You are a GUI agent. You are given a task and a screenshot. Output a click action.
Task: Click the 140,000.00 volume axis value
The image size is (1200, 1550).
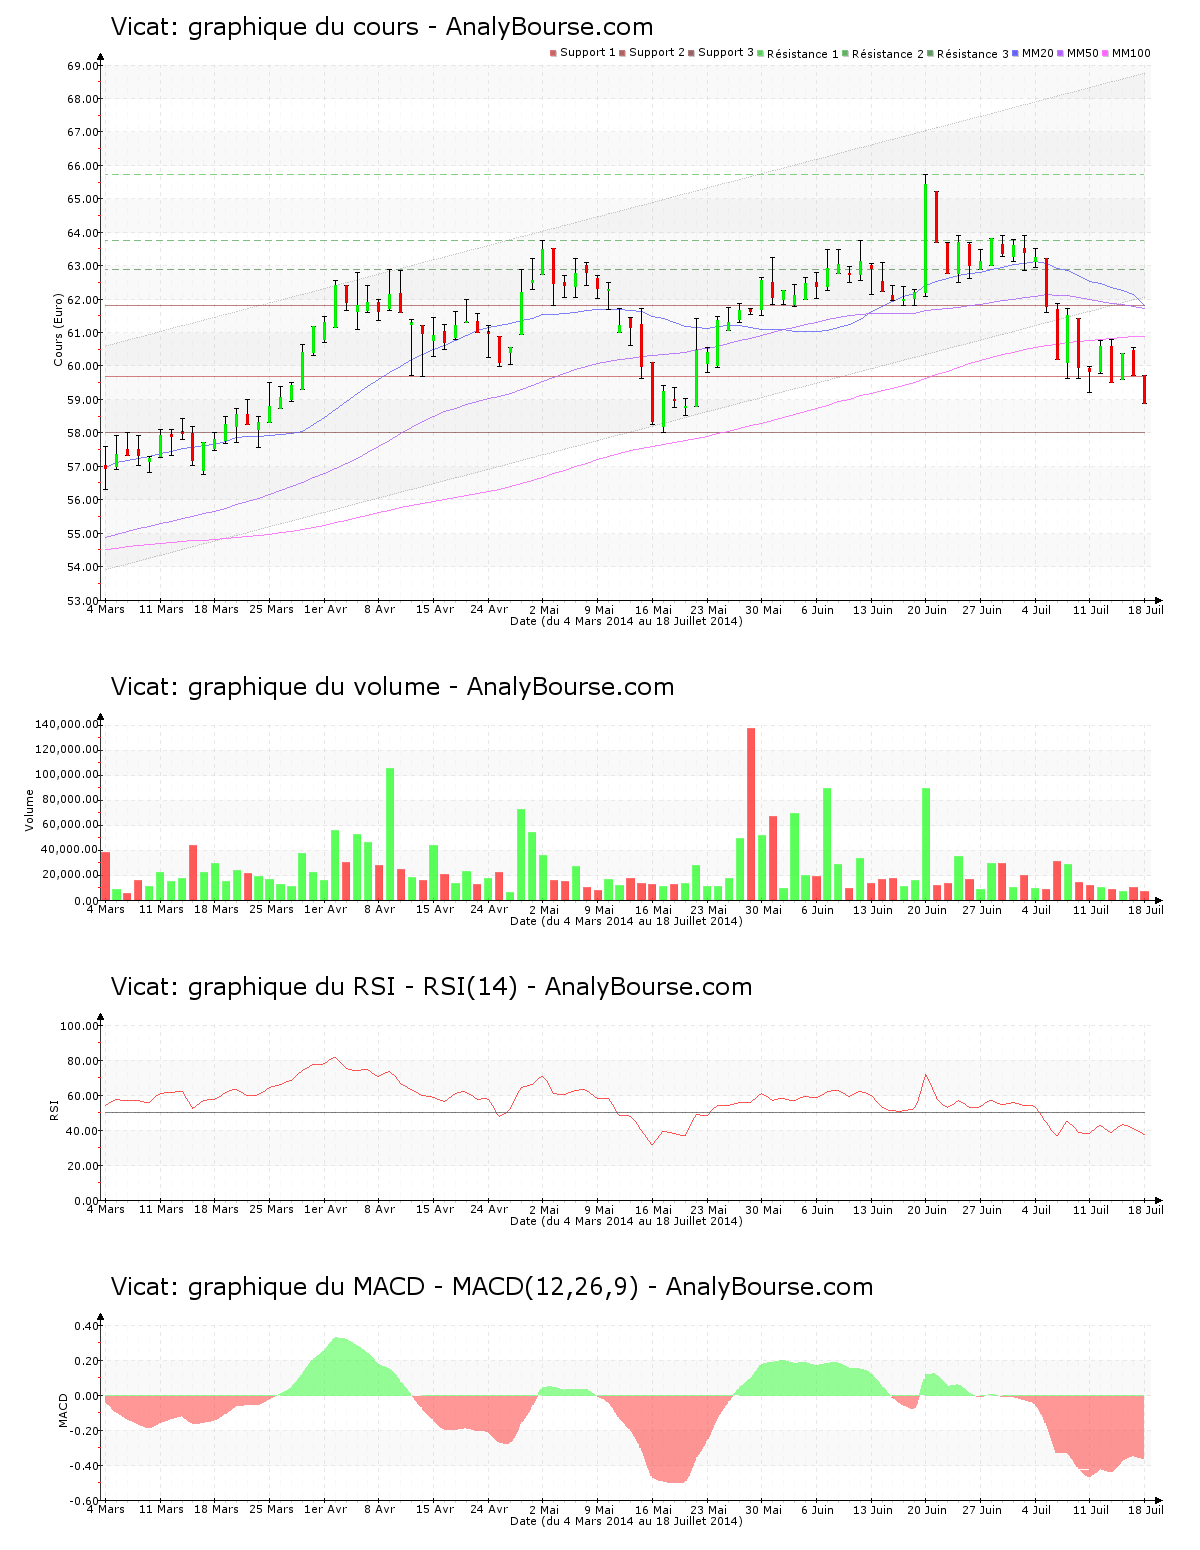[66, 724]
